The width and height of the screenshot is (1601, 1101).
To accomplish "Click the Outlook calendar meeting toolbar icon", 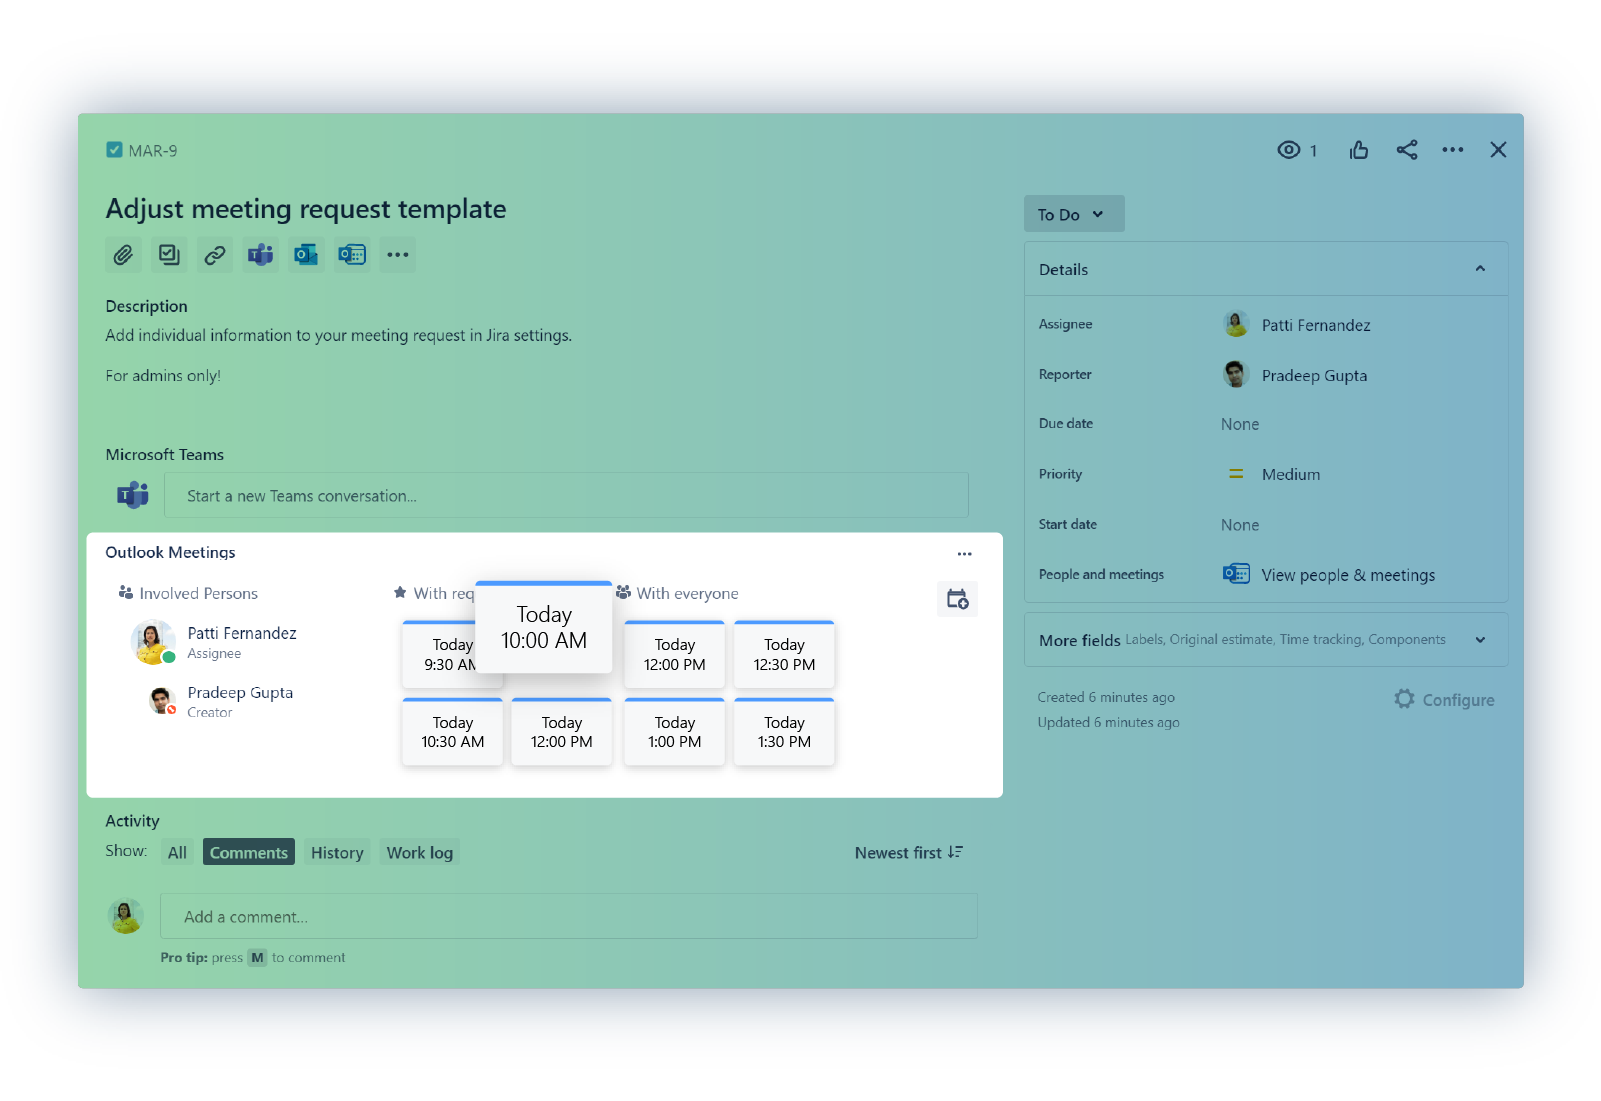I will click(x=352, y=255).
